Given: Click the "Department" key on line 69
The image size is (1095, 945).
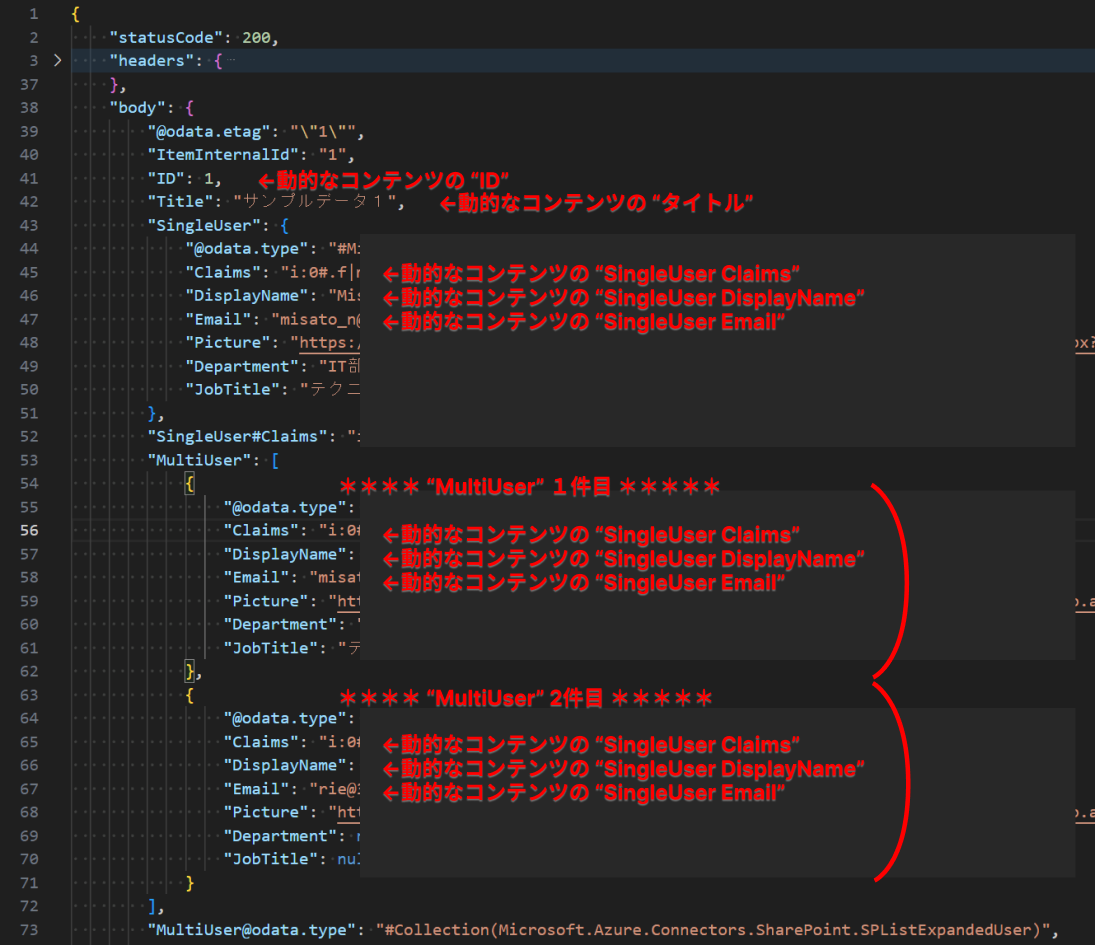Looking at the screenshot, I should click(280, 836).
